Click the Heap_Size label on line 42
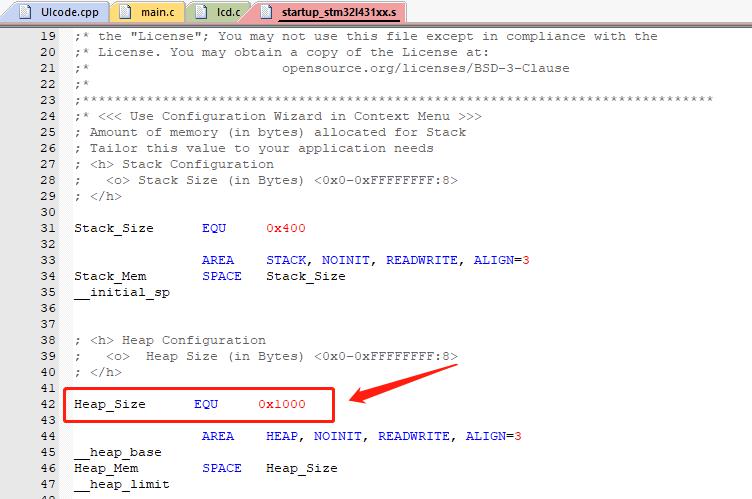Viewport: 752px width, 499px height. point(110,404)
